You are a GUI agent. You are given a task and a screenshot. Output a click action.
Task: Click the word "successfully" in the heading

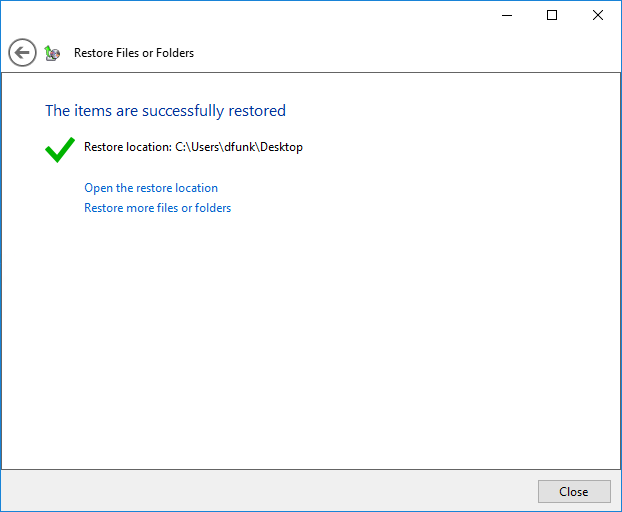[x=188, y=111]
